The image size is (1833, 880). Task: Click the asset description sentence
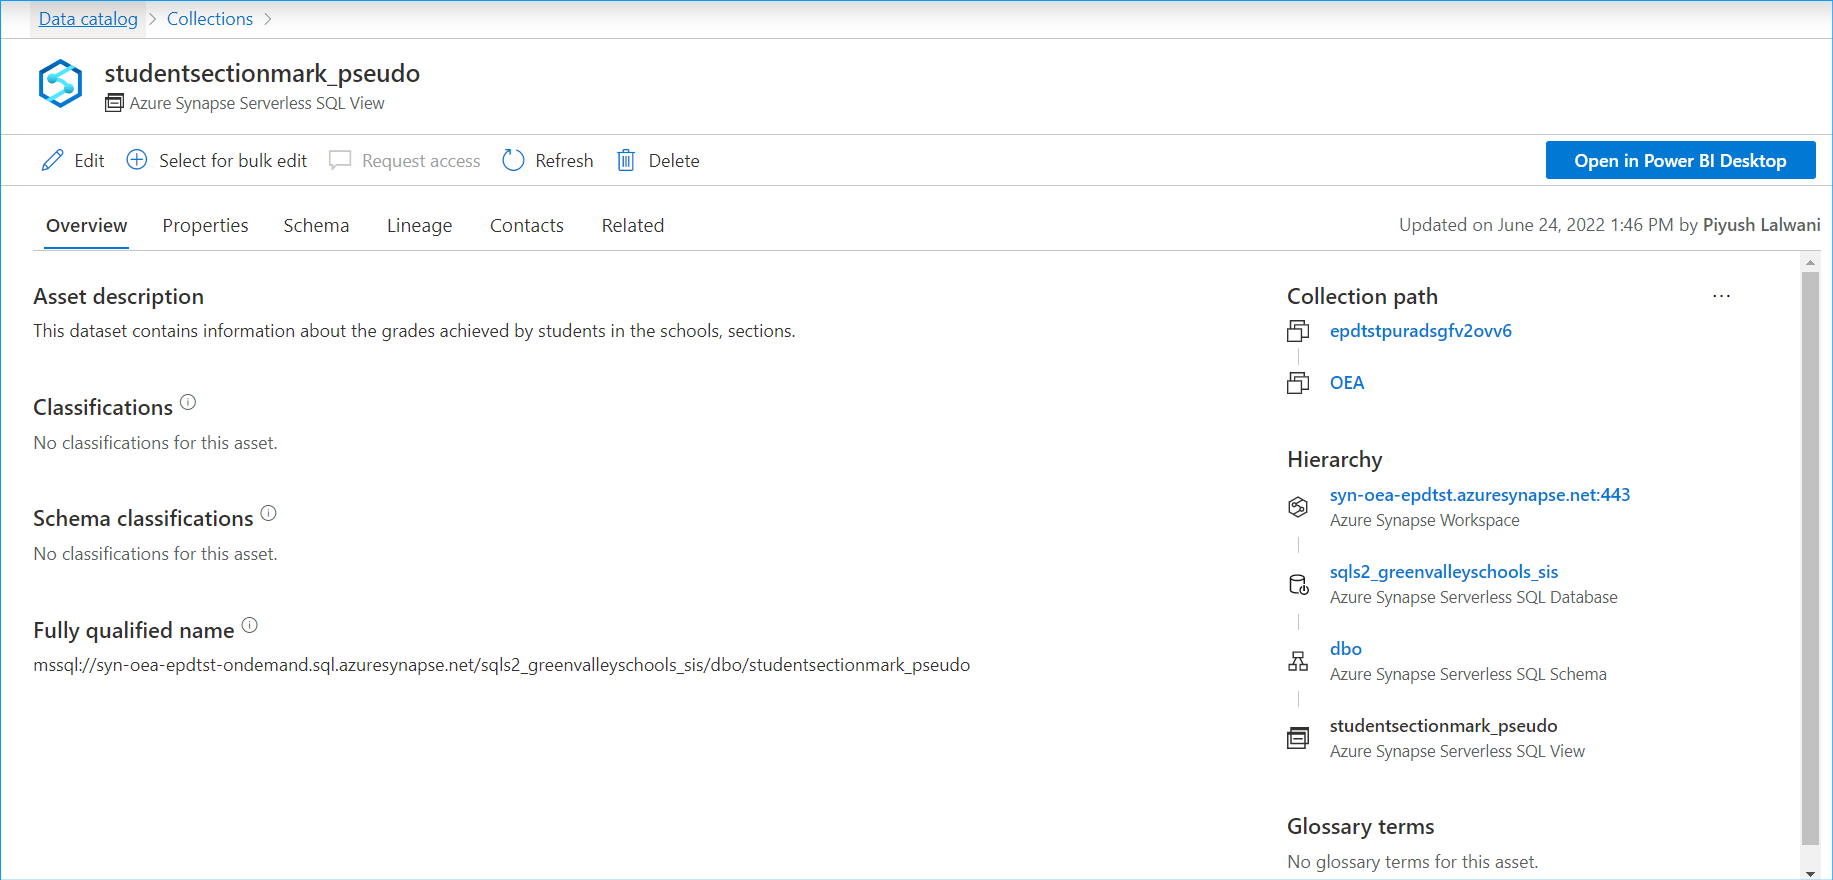[414, 331]
